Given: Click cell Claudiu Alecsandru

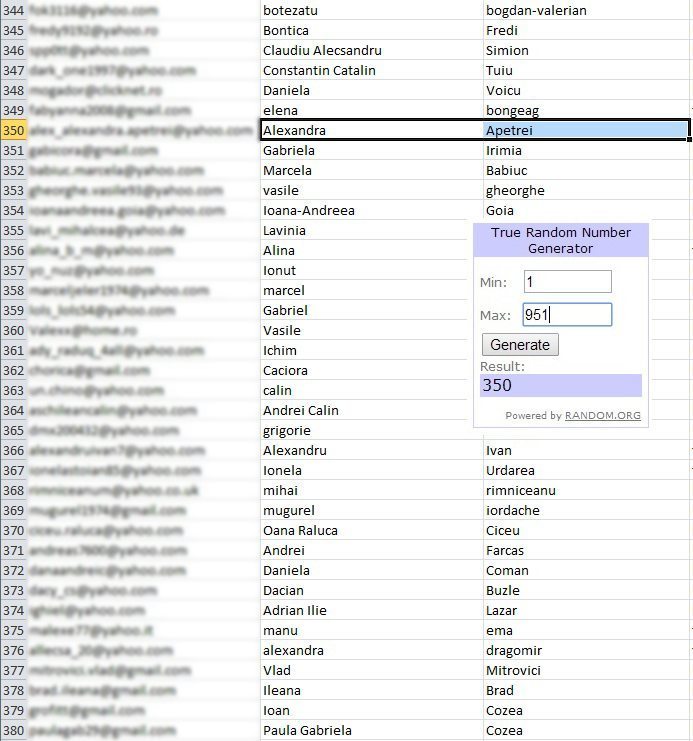Looking at the screenshot, I should tap(372, 51).
